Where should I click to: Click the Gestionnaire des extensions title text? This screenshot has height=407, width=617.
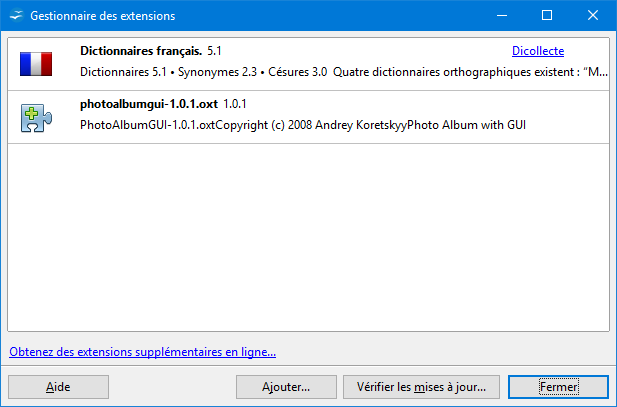click(x=103, y=16)
